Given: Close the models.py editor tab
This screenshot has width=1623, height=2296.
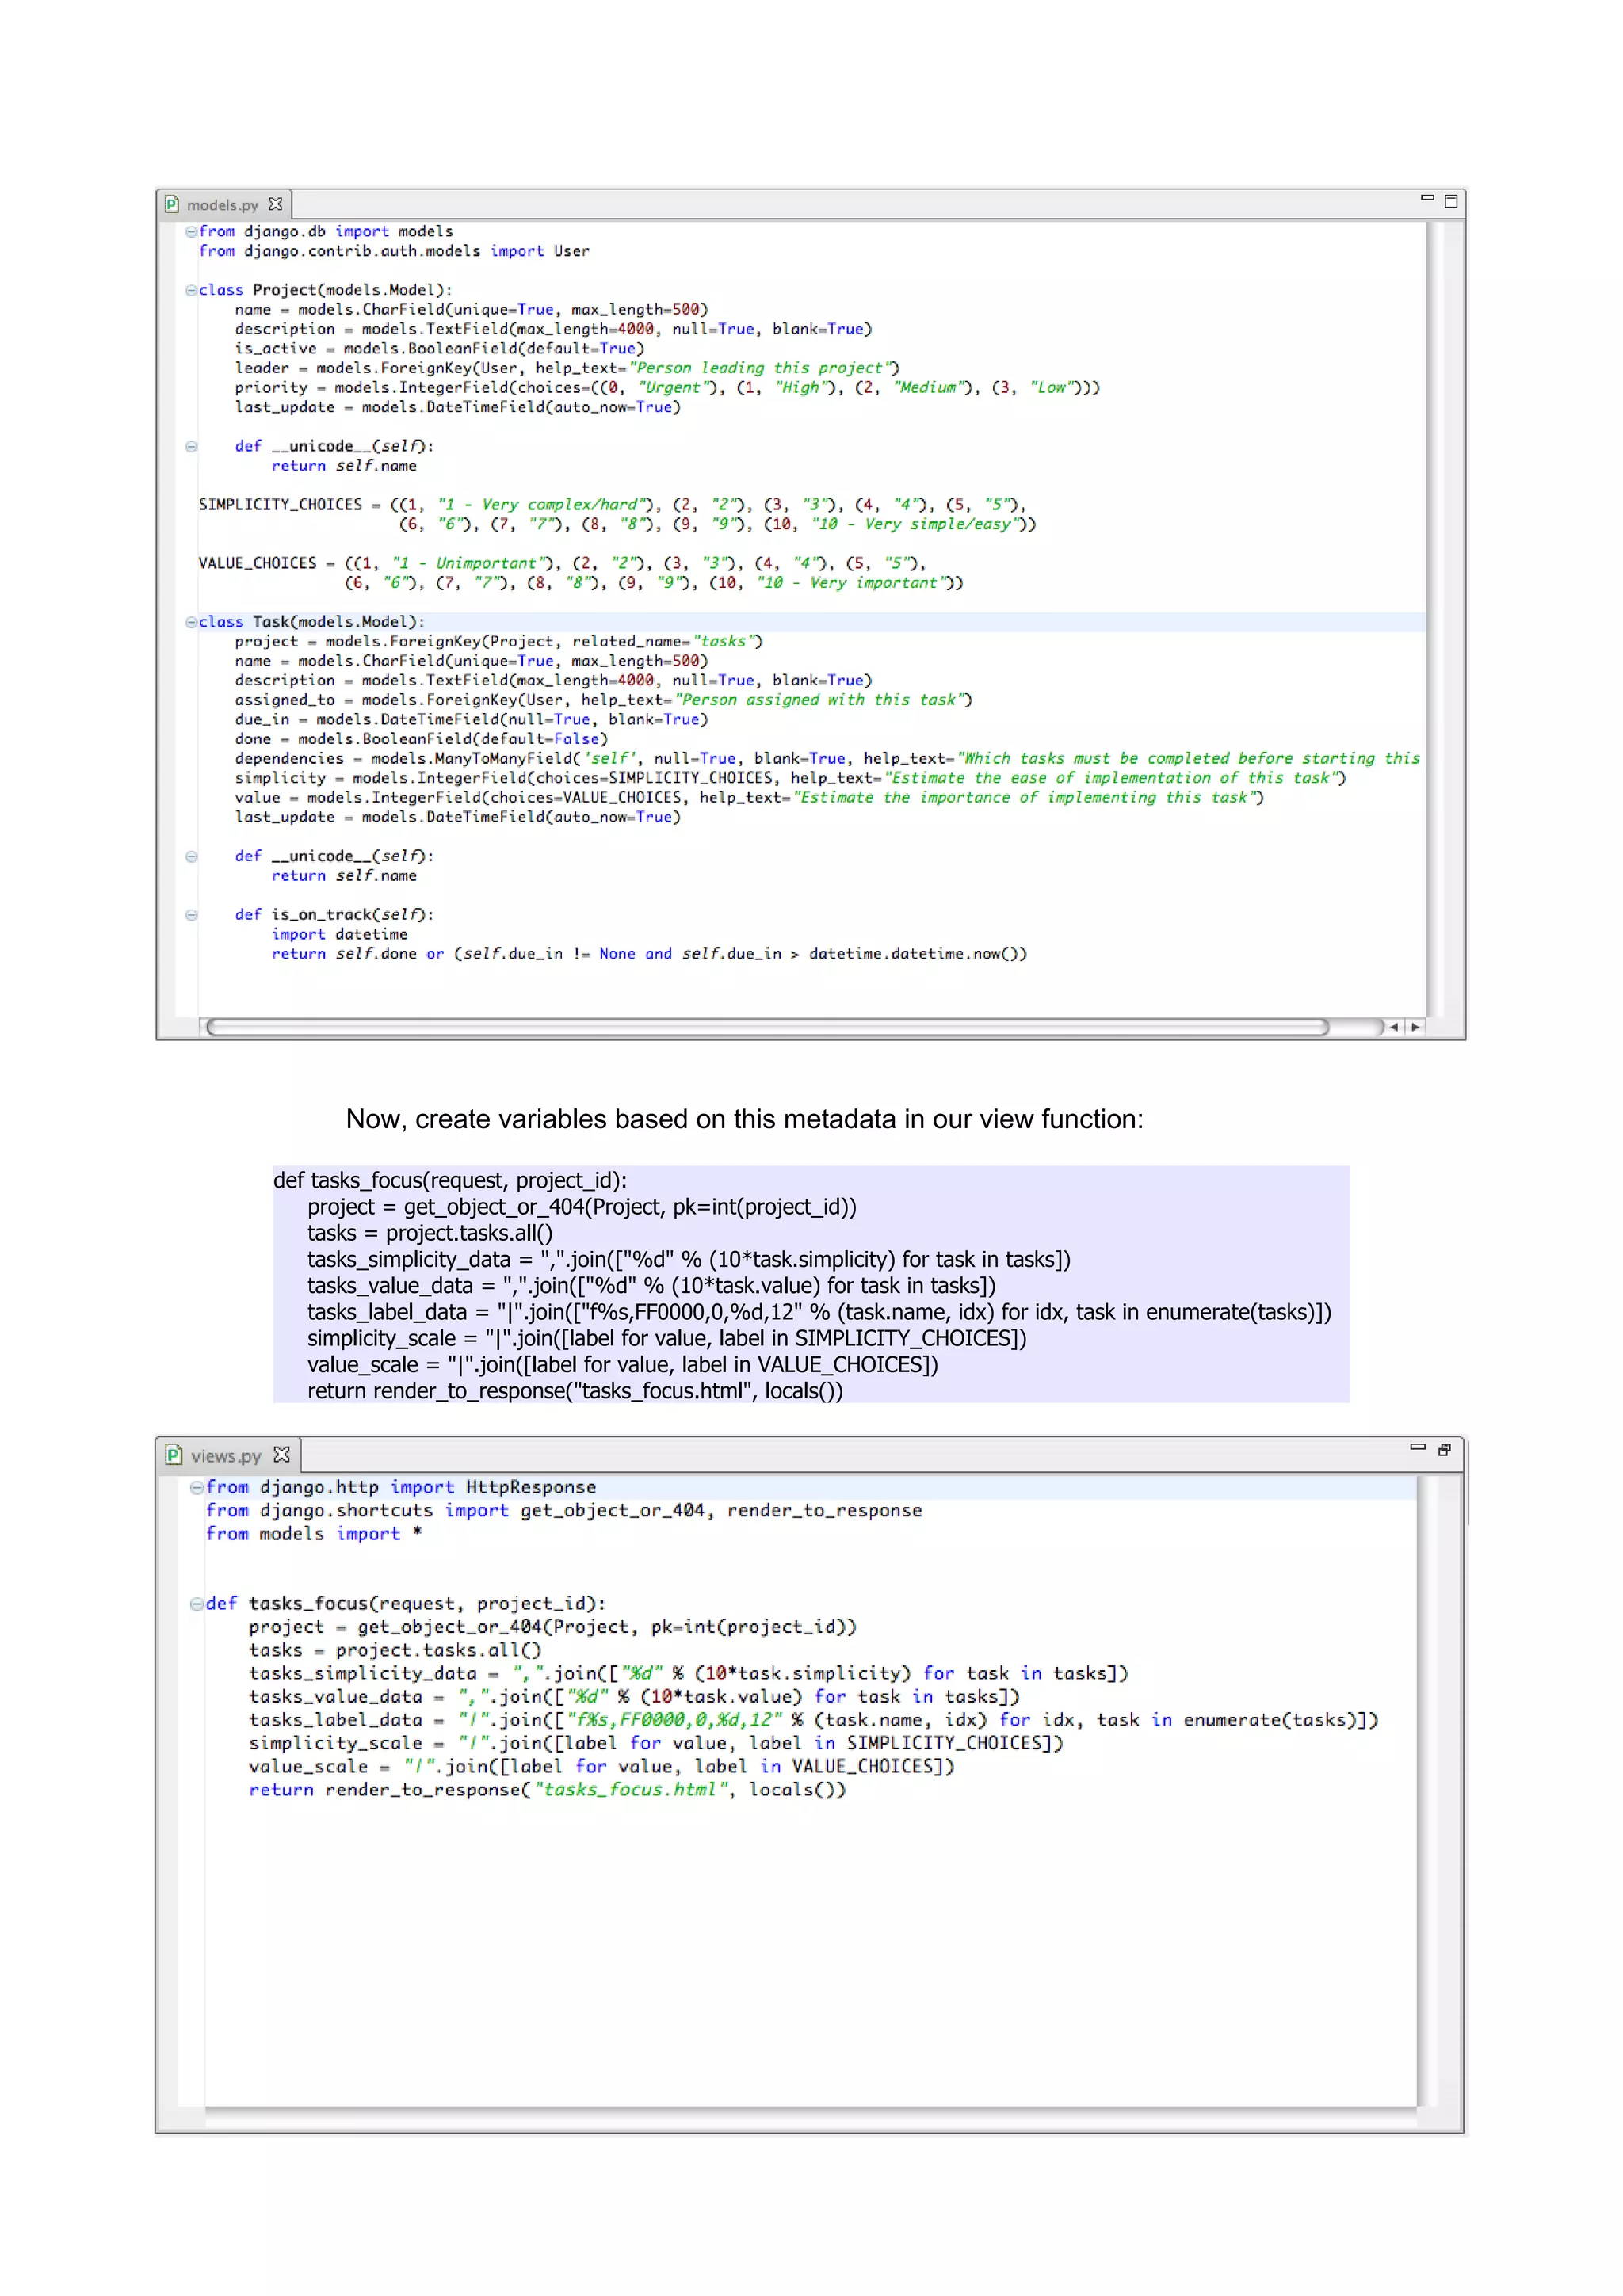Looking at the screenshot, I should [x=275, y=204].
